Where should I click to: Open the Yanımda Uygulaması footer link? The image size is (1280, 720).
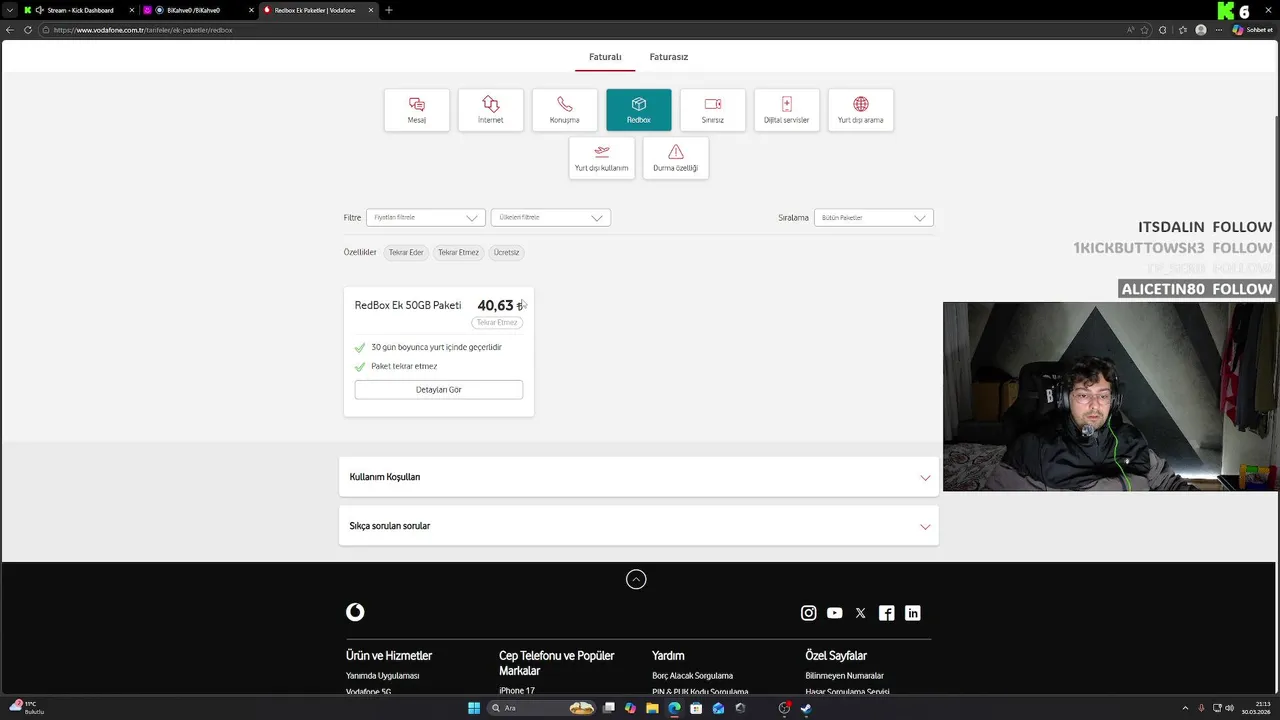[x=383, y=676]
